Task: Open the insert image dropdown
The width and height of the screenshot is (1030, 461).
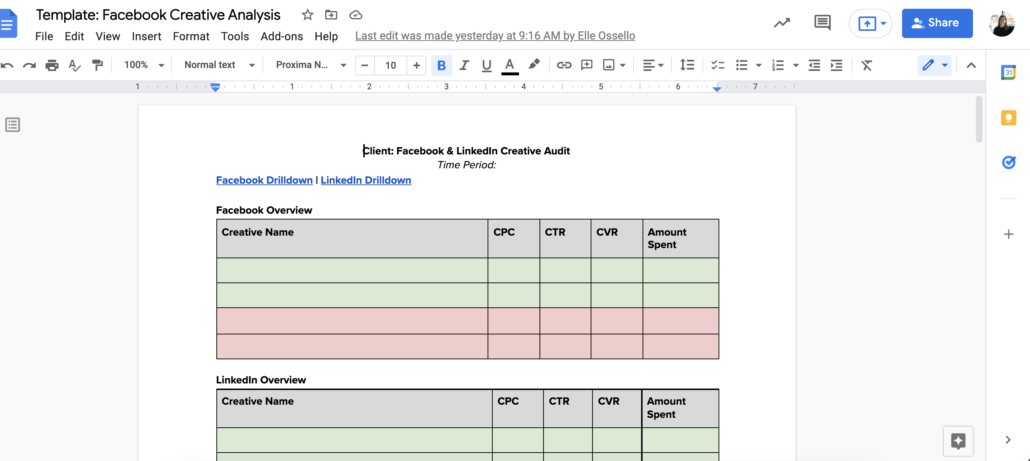Action: click(x=614, y=65)
